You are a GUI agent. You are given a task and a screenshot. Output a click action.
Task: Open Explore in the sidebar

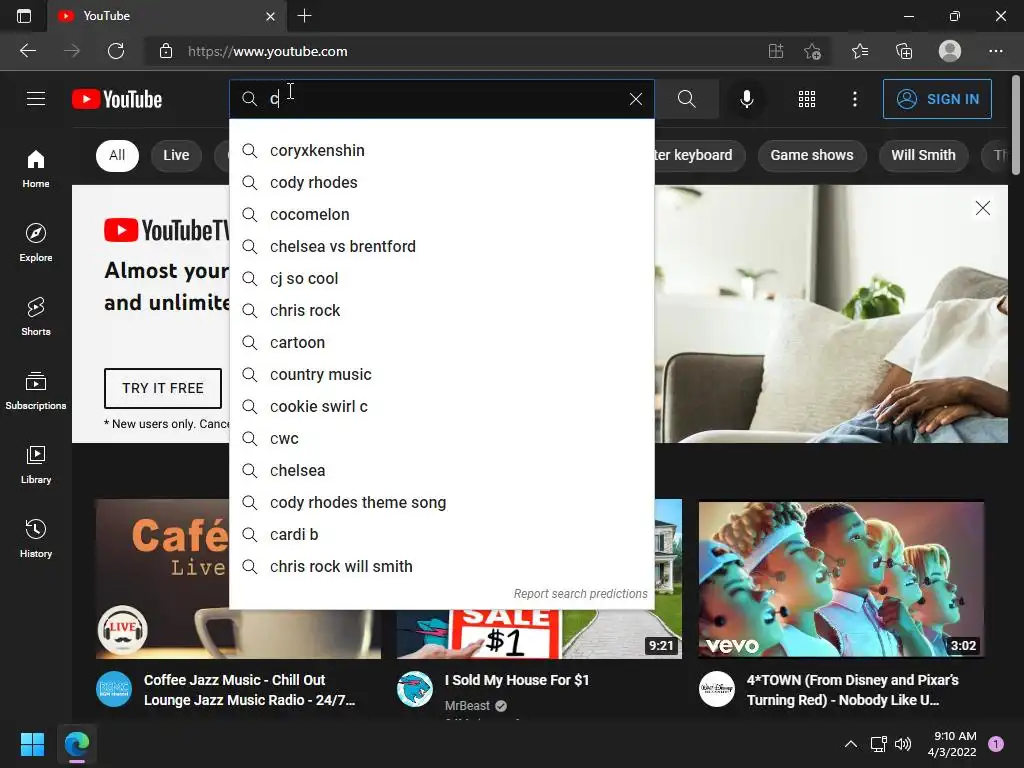pos(36,243)
